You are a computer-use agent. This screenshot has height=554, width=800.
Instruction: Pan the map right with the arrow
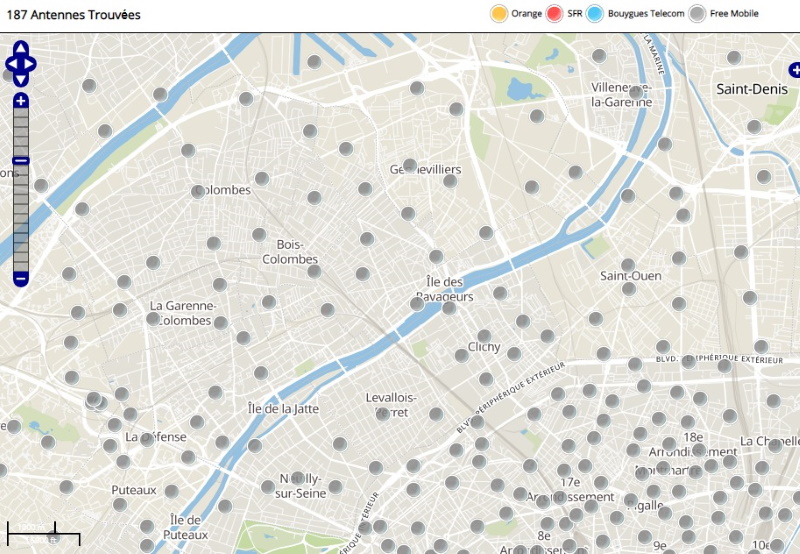(x=31, y=64)
